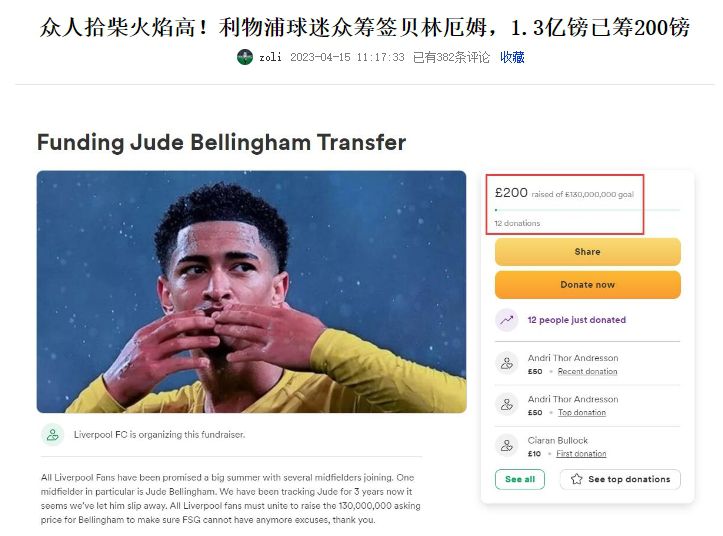The image size is (723, 536).
Task: Click the fundraiser progress bar
Action: point(587,210)
